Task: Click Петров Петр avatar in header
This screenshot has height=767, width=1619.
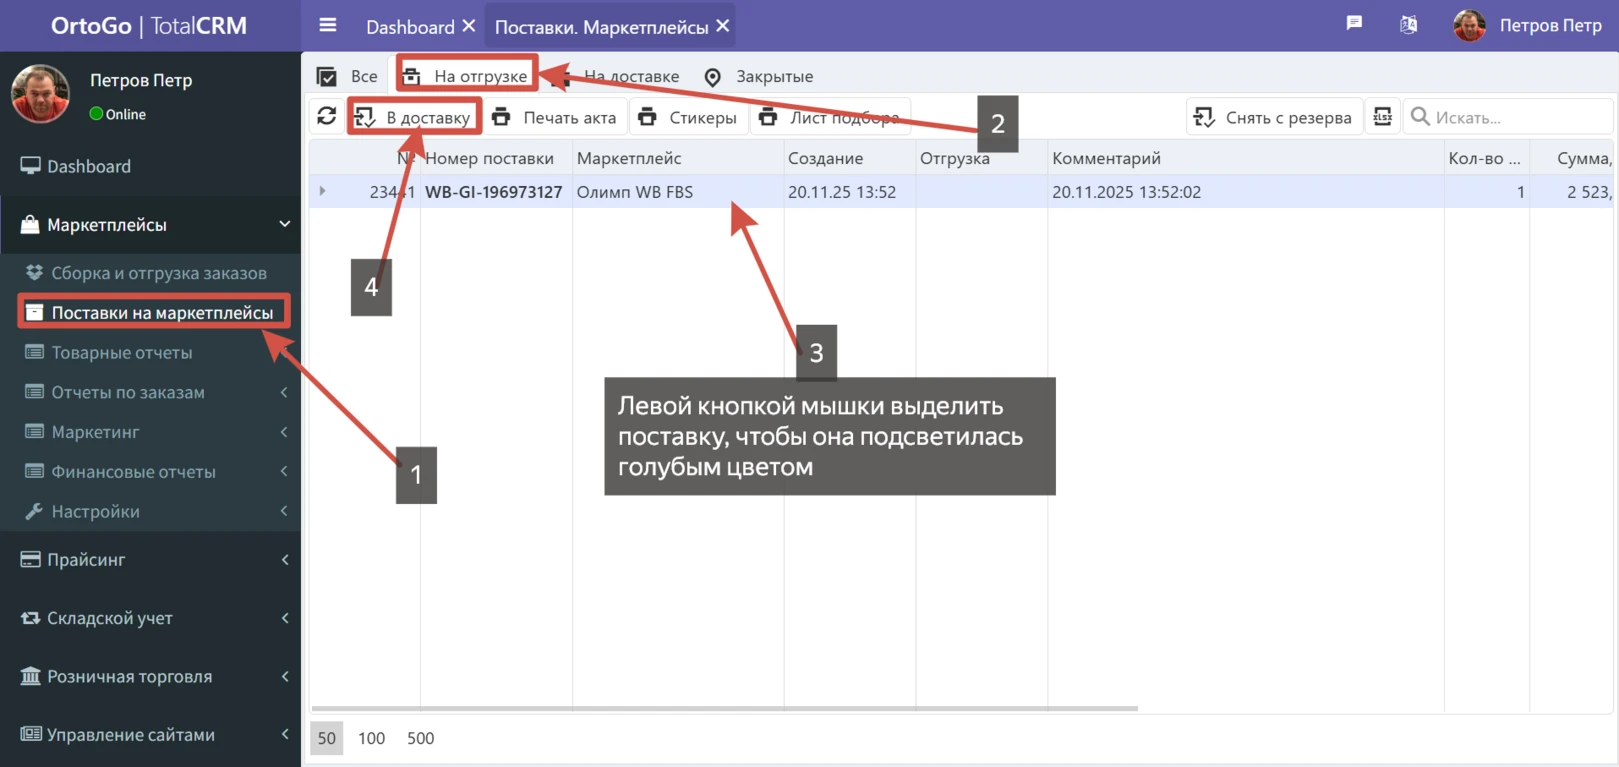Action: coord(1469,26)
